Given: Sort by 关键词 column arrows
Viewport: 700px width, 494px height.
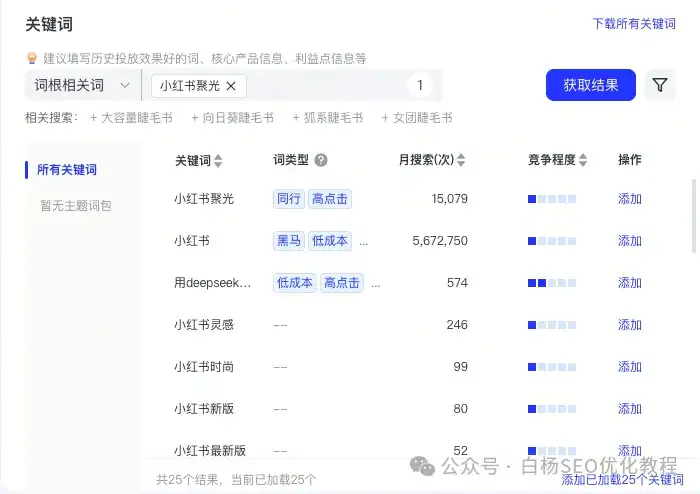Looking at the screenshot, I should pos(218,161).
